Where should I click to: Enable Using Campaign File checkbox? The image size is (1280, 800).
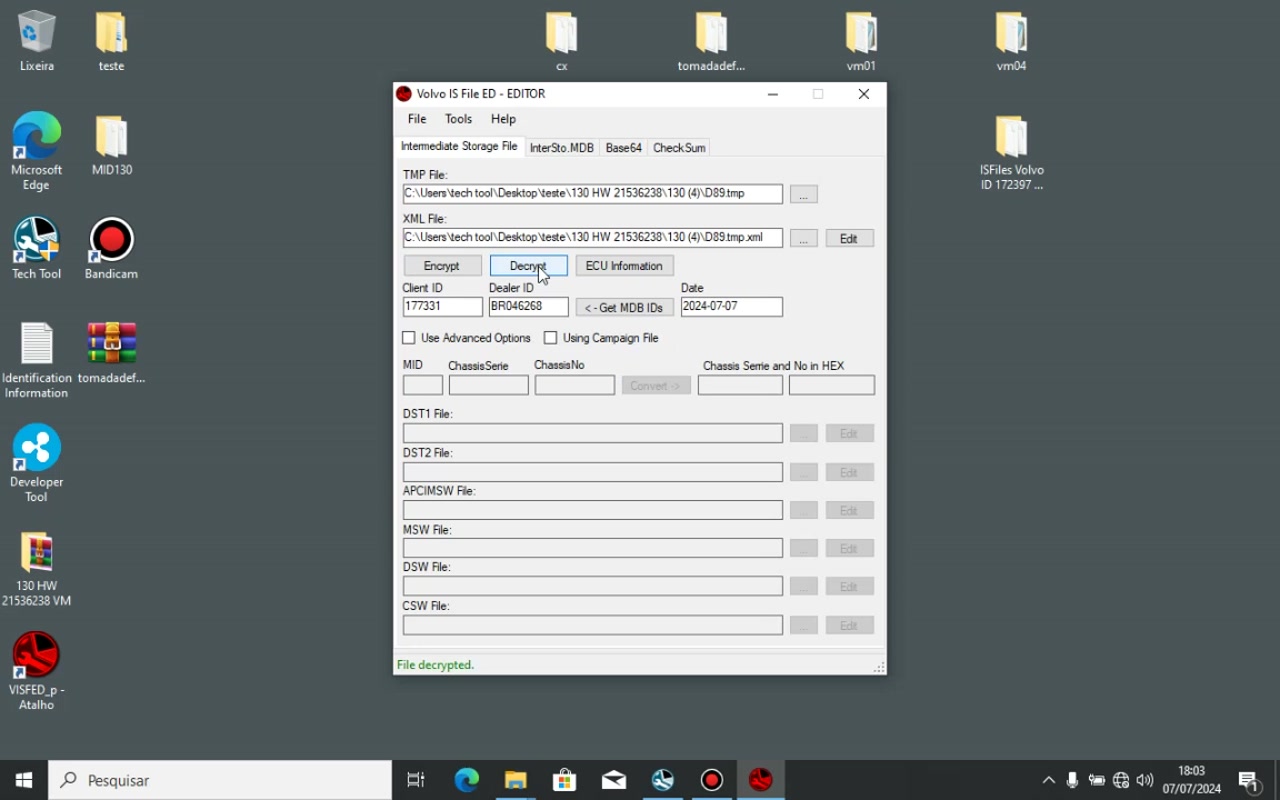pos(550,338)
